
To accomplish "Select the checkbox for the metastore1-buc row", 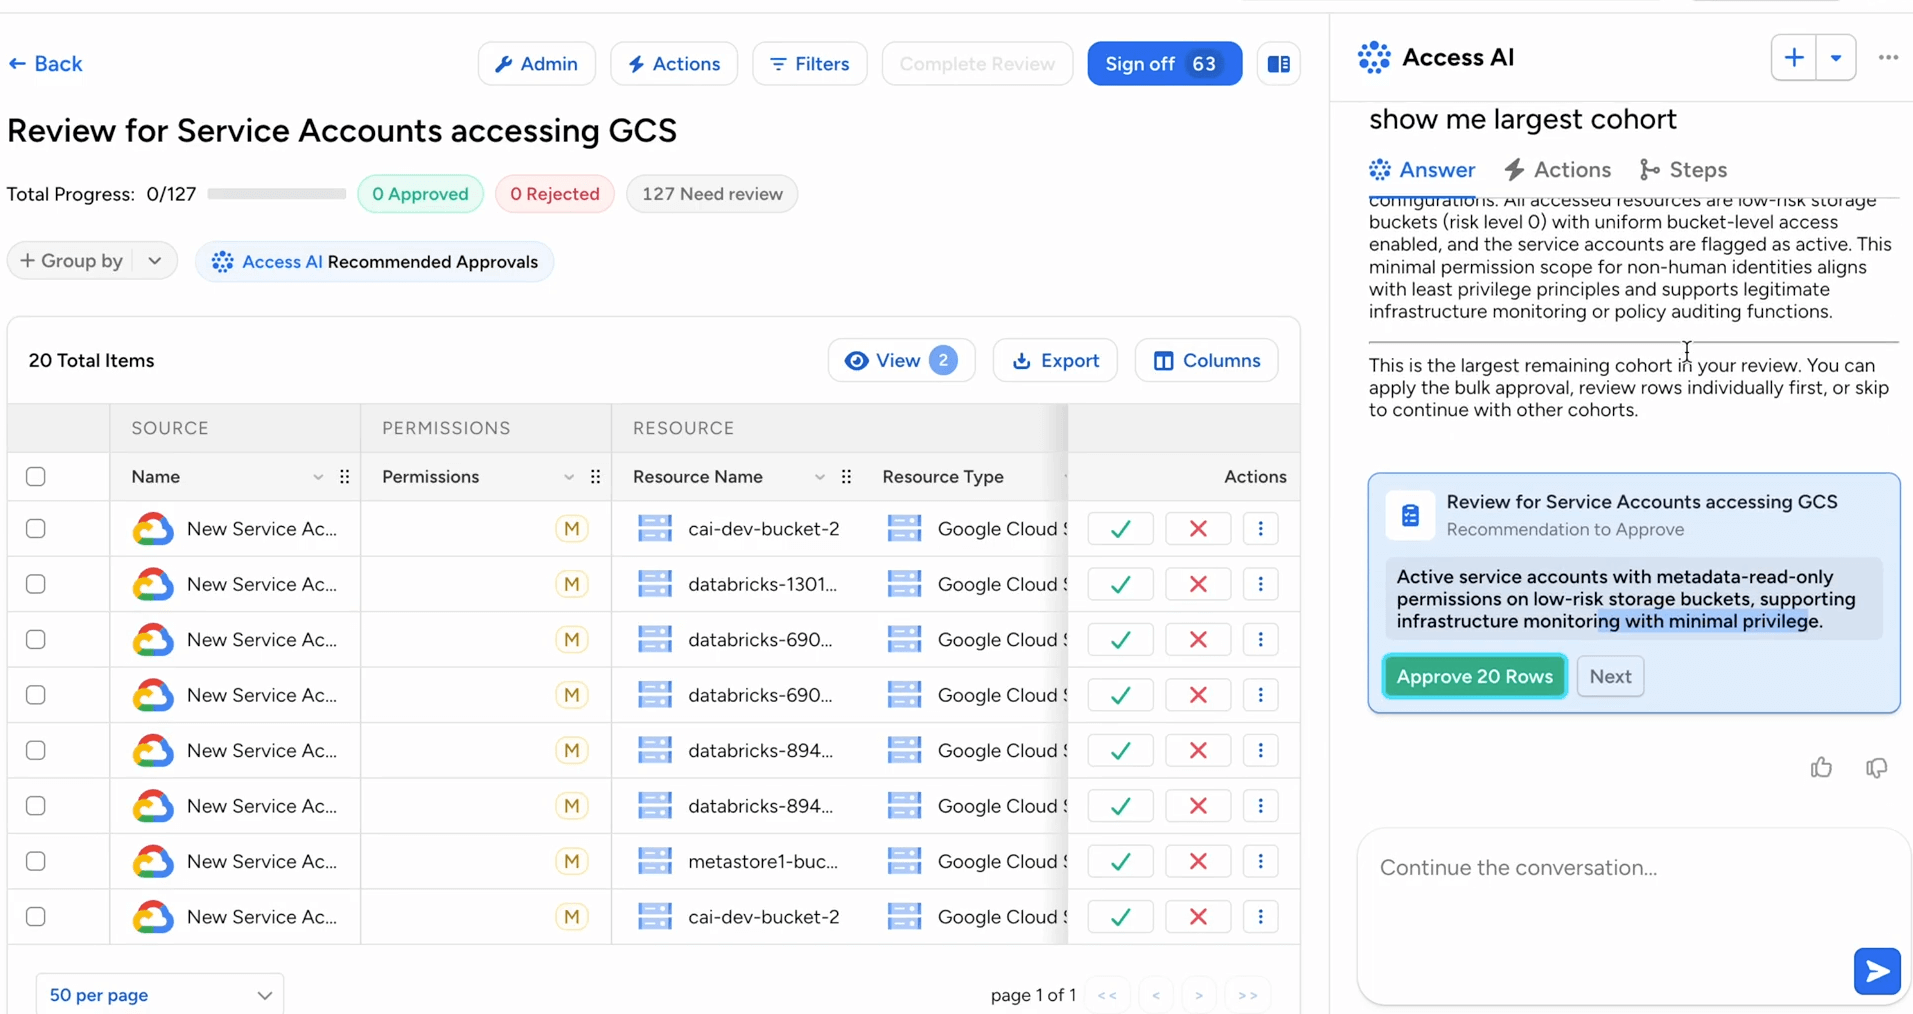I will pyautogui.click(x=36, y=861).
